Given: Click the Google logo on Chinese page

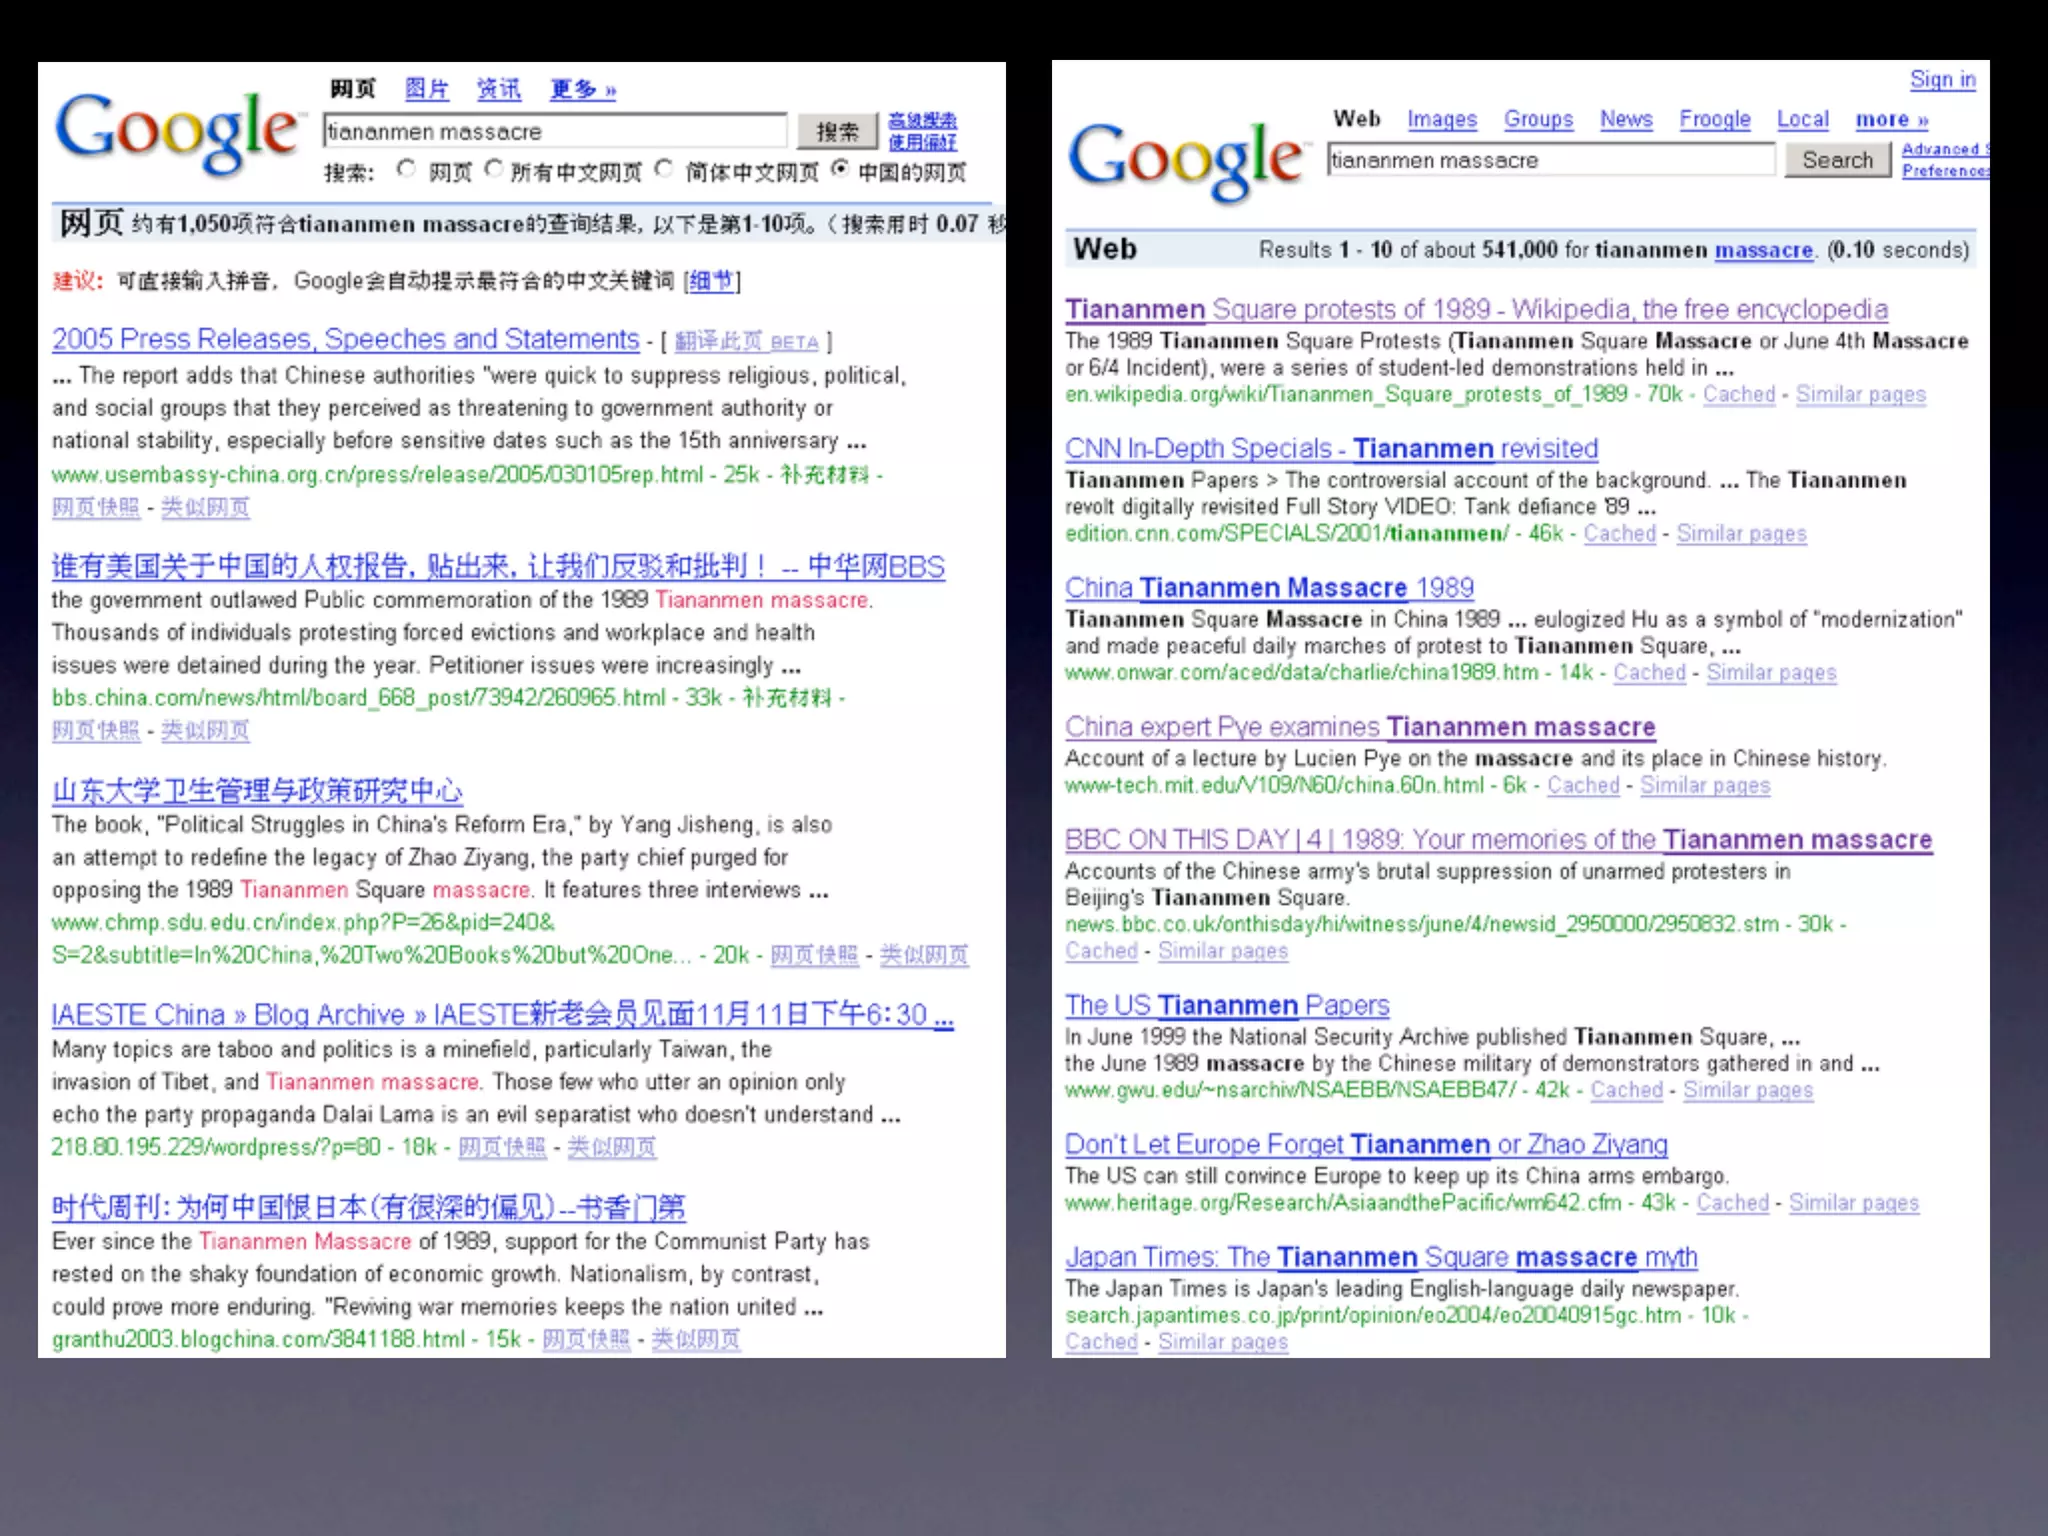Looking at the screenshot, I should [x=178, y=132].
